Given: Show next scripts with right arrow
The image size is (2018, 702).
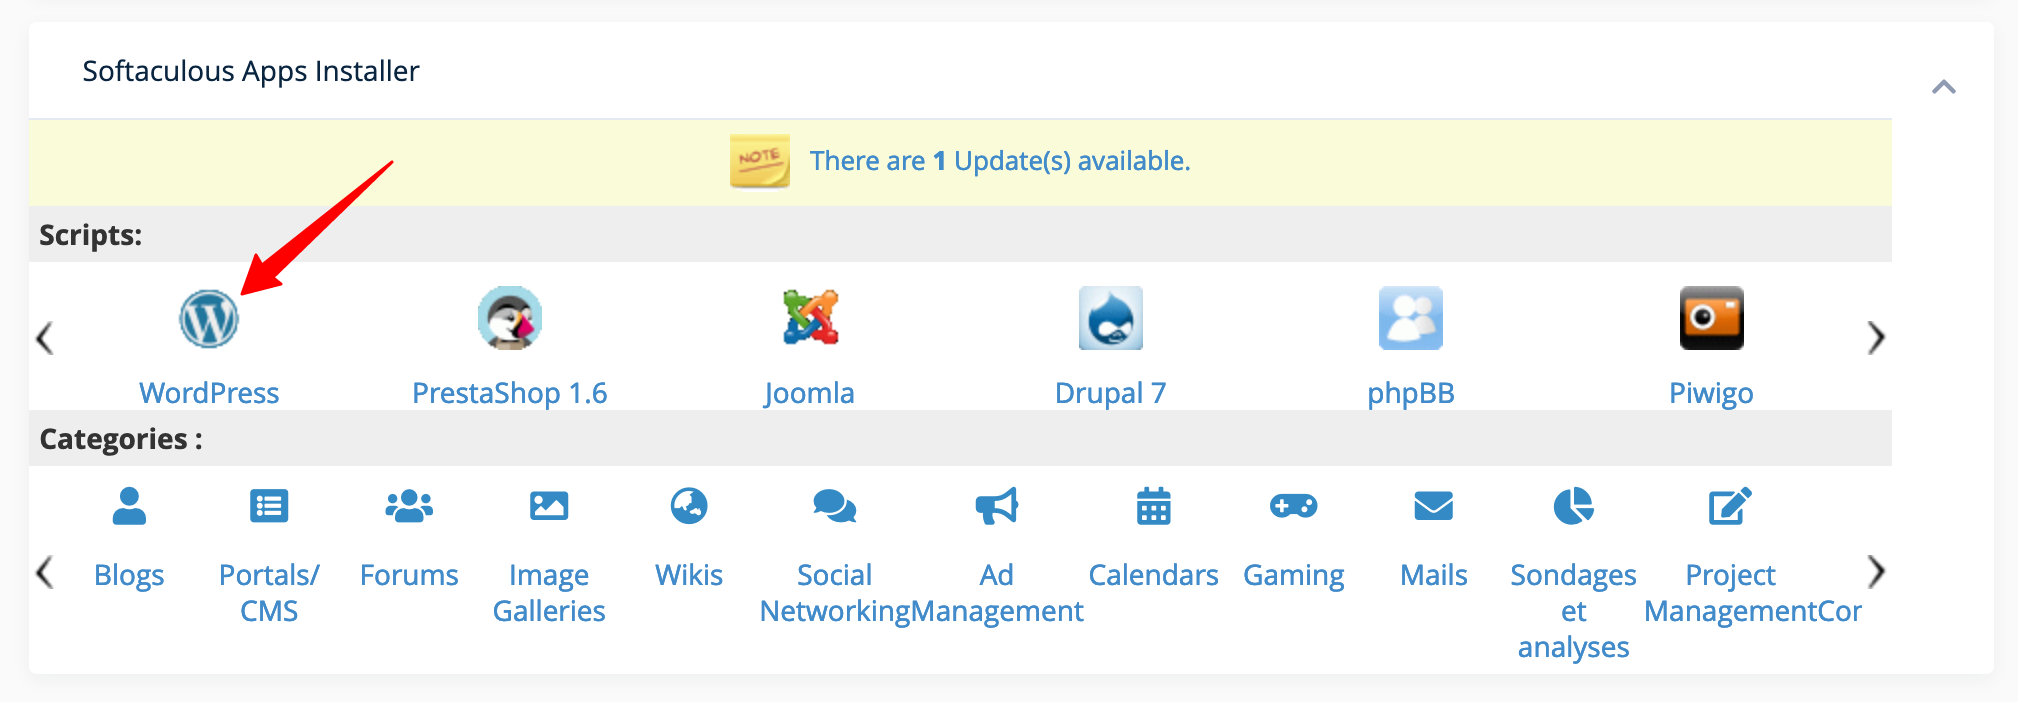Looking at the screenshot, I should (x=1876, y=337).
